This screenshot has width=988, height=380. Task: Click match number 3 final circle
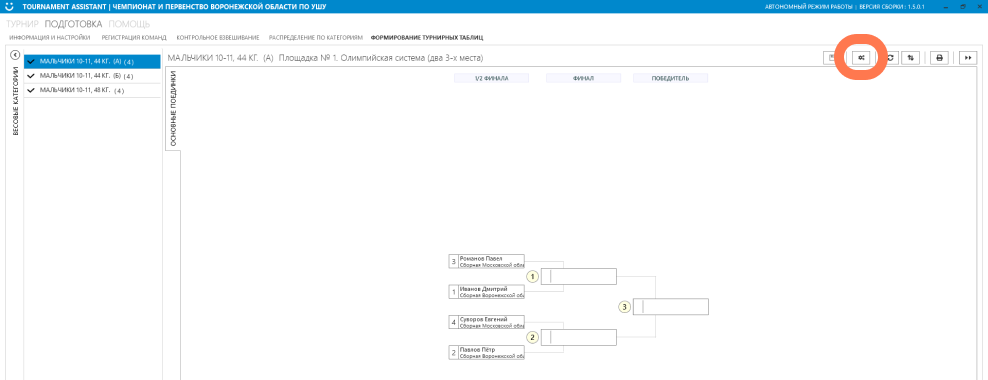[624, 307]
